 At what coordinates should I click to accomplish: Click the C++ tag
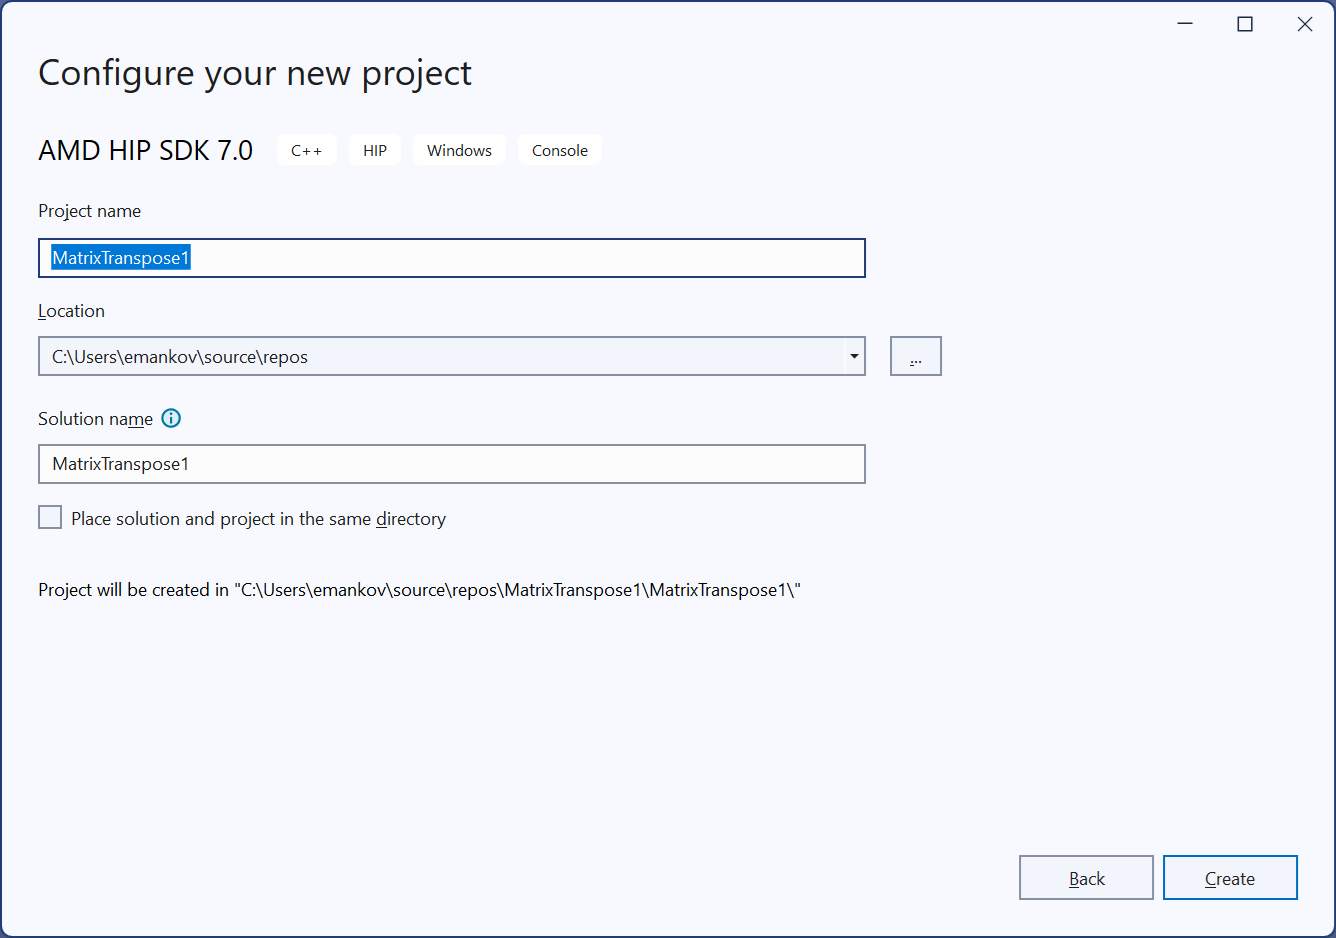coord(307,150)
